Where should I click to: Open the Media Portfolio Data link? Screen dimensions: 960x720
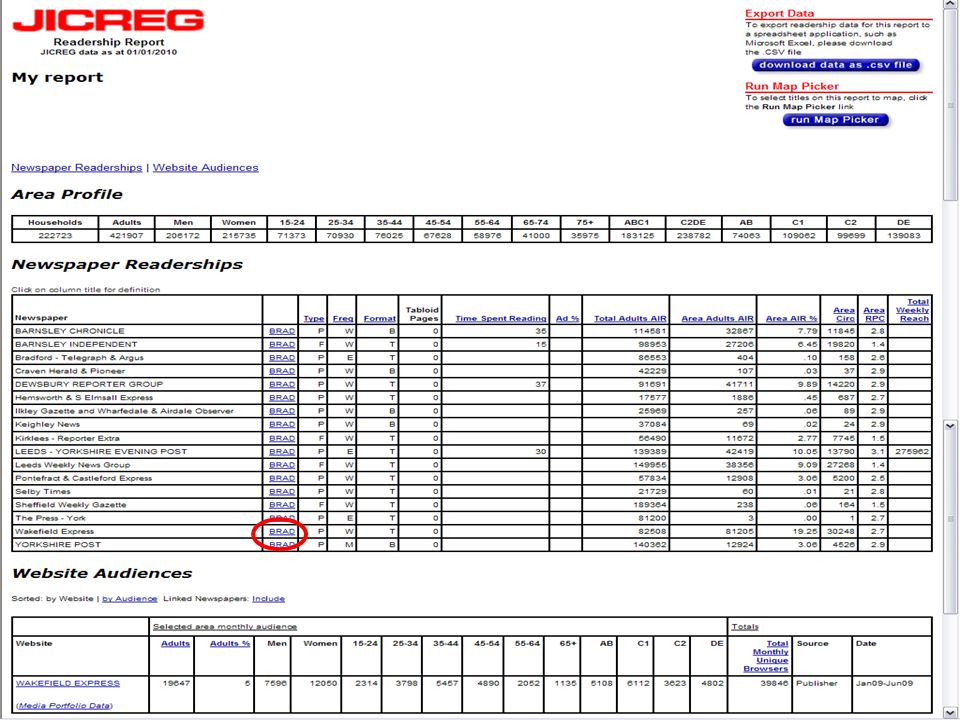65,706
